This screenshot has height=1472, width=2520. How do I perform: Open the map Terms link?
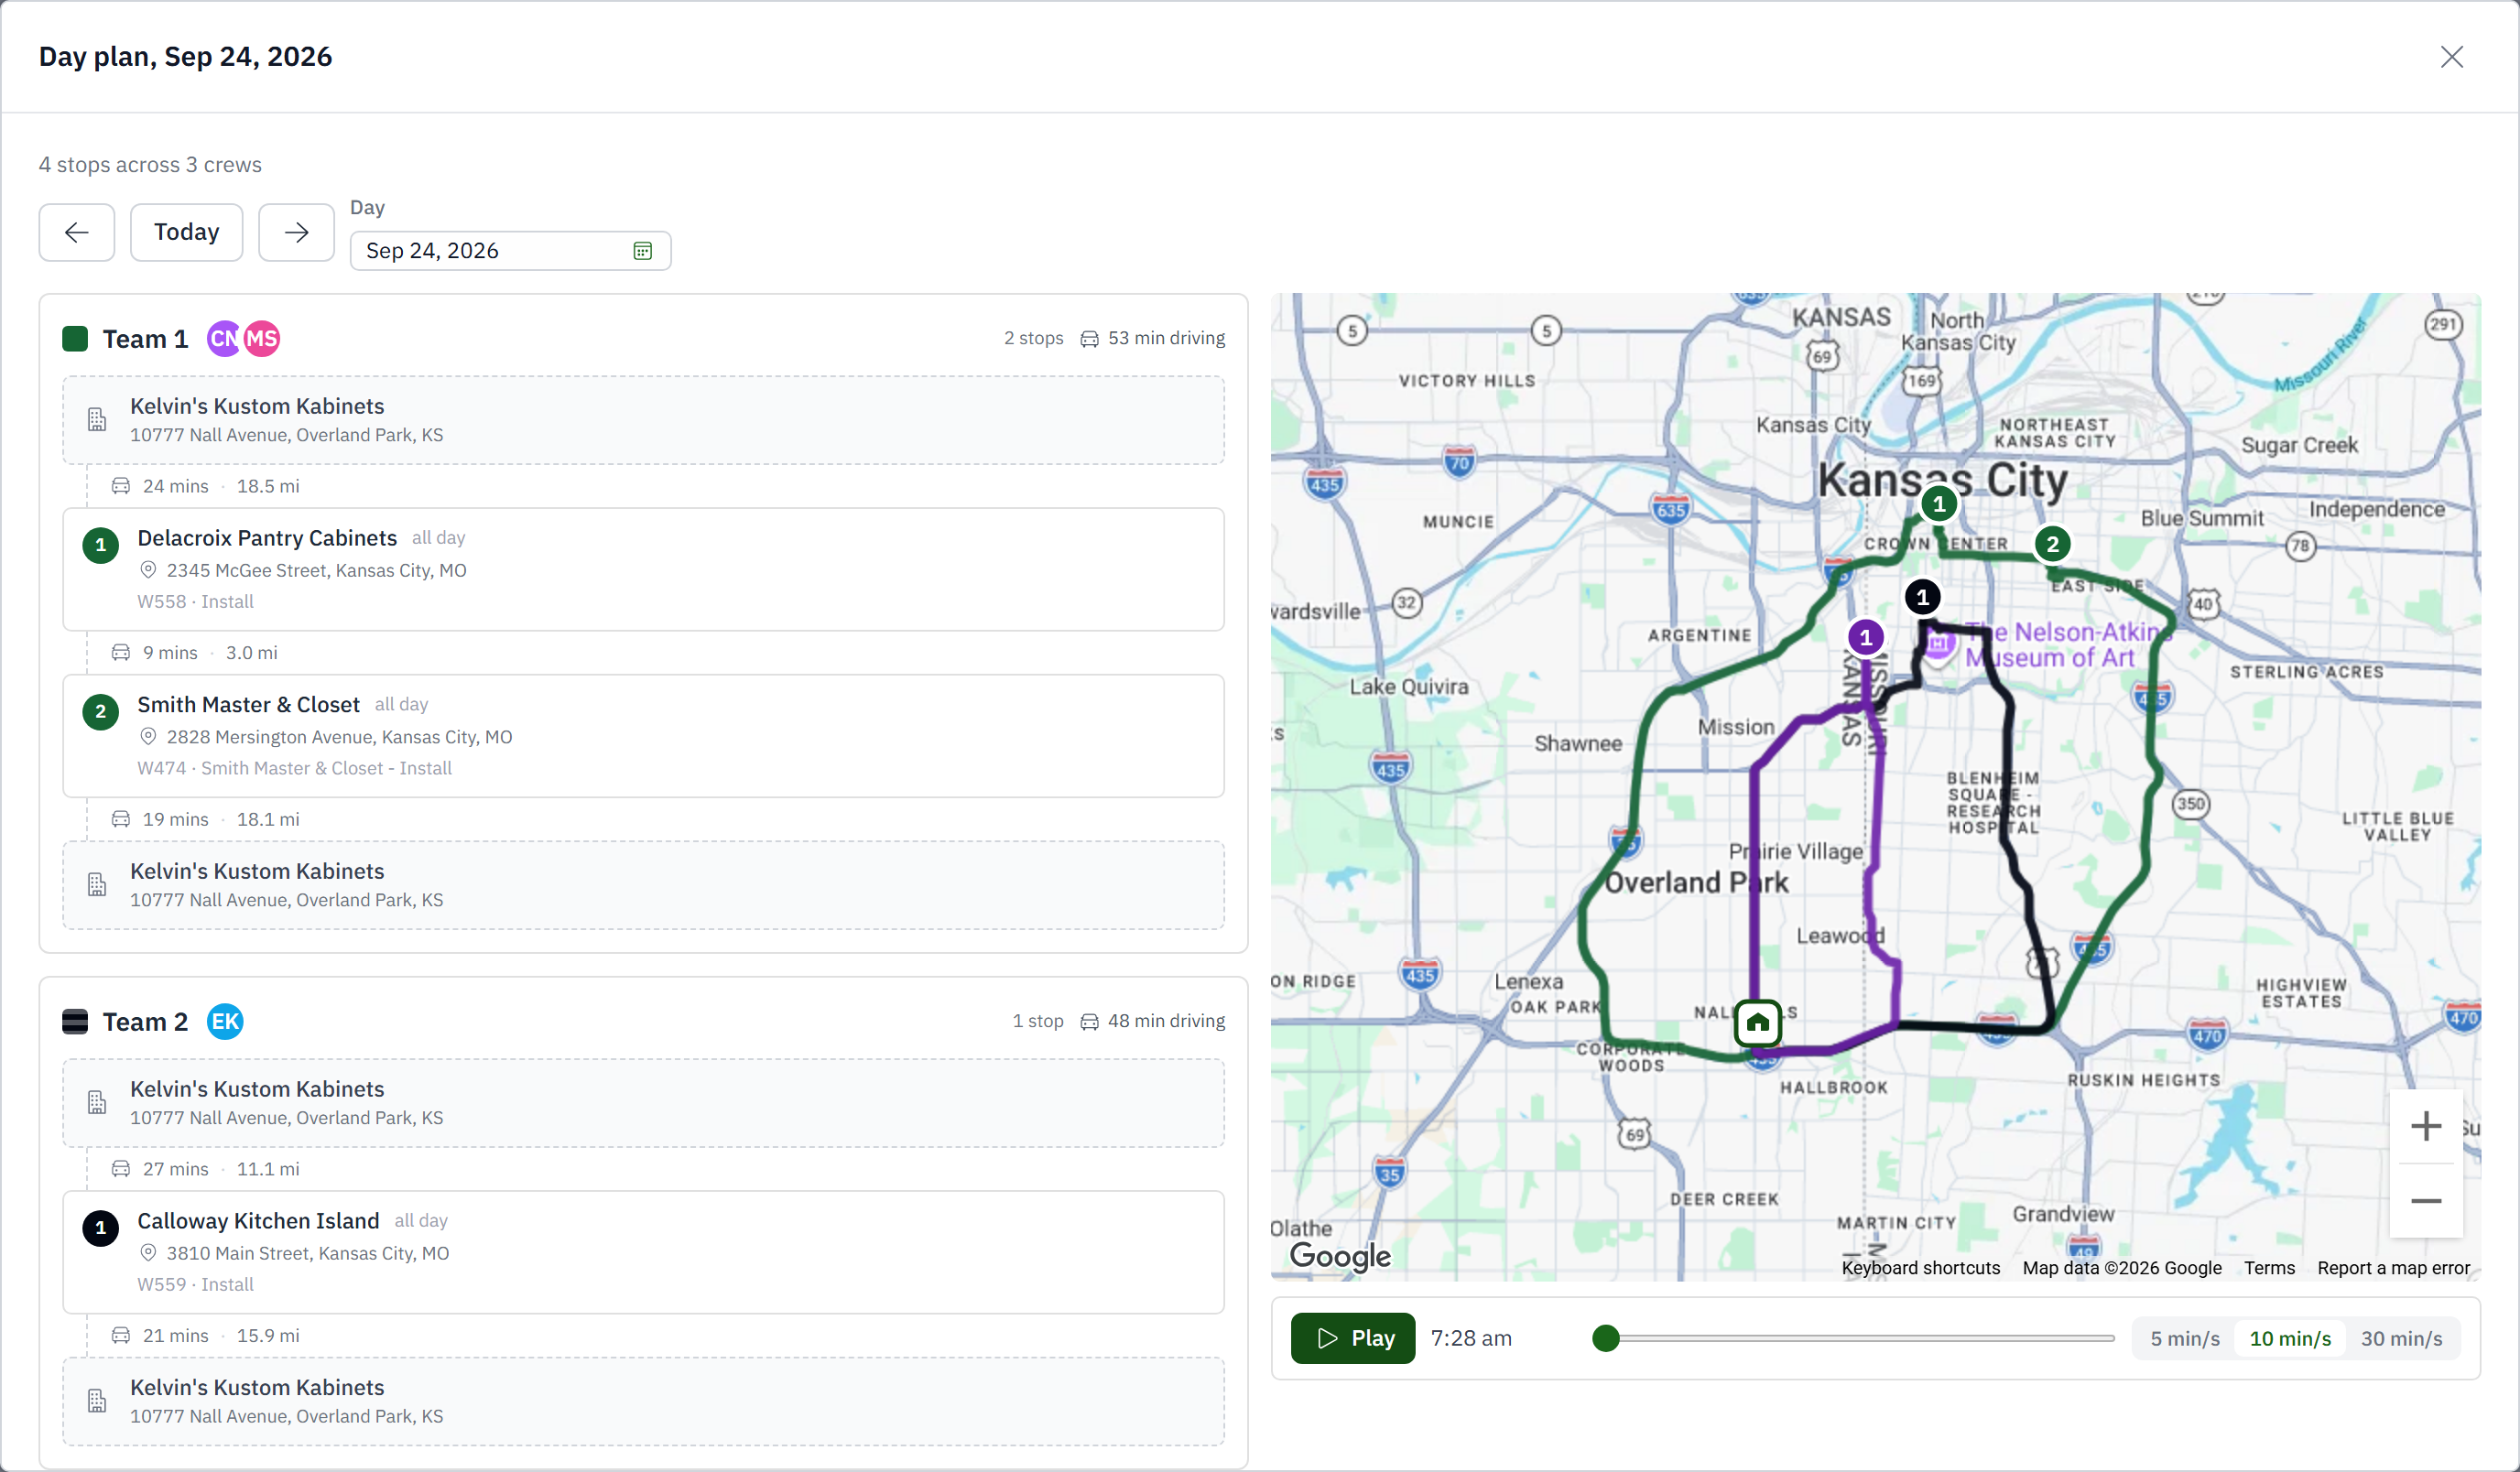pos(2269,1268)
